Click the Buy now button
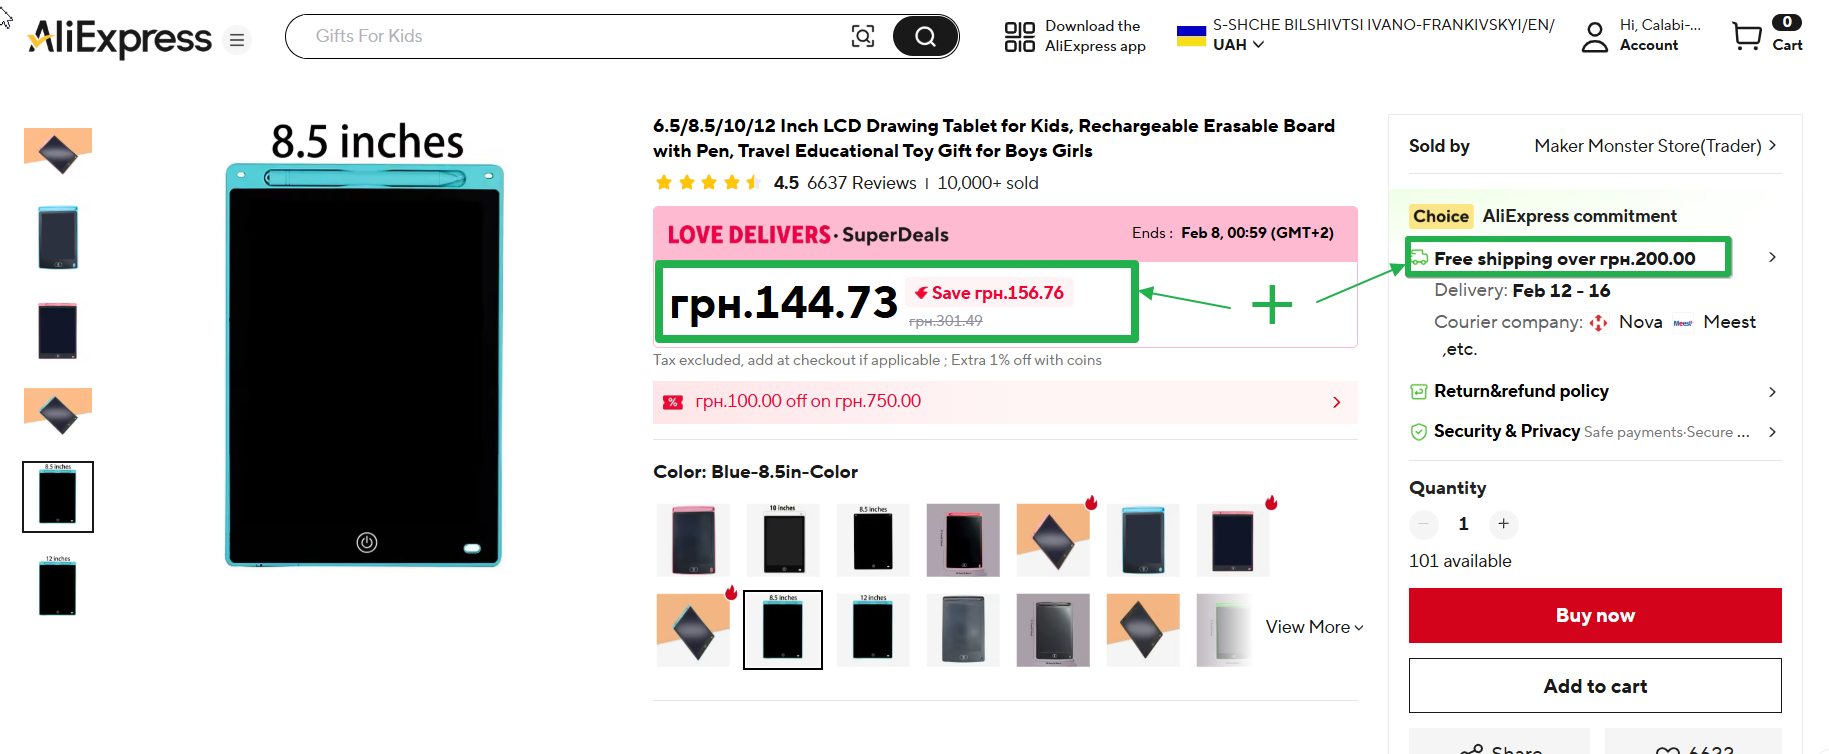Screen dimensions: 1829x754 [x=1594, y=615]
